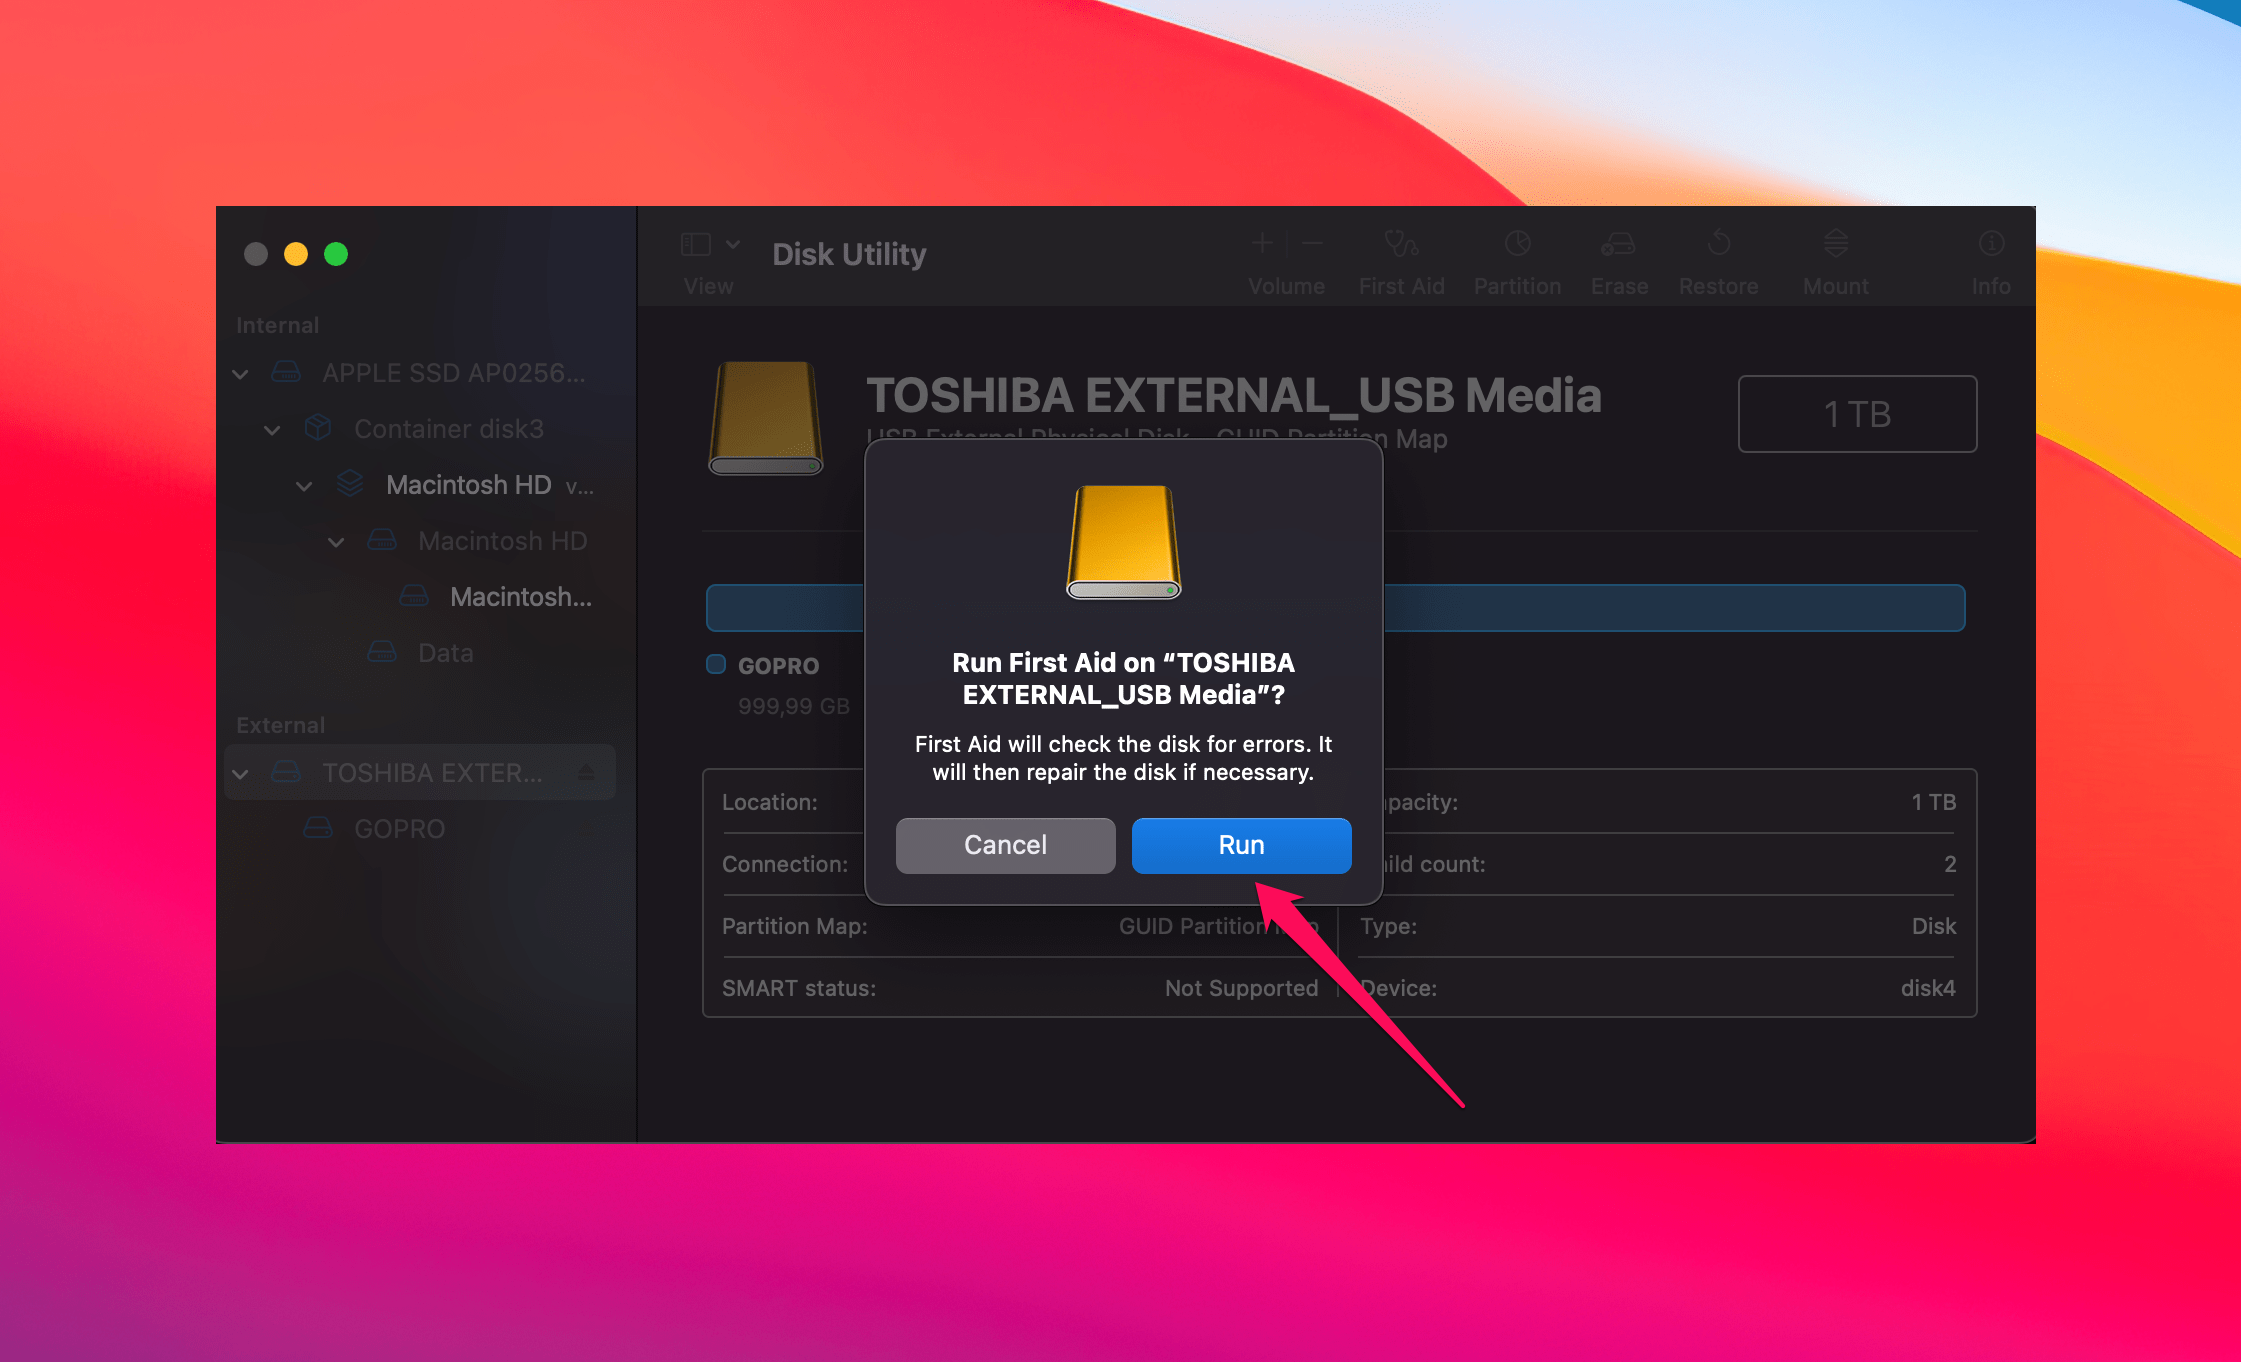Open the sidebar View toolbar icon
The width and height of the screenshot is (2241, 1362).
pos(696,245)
